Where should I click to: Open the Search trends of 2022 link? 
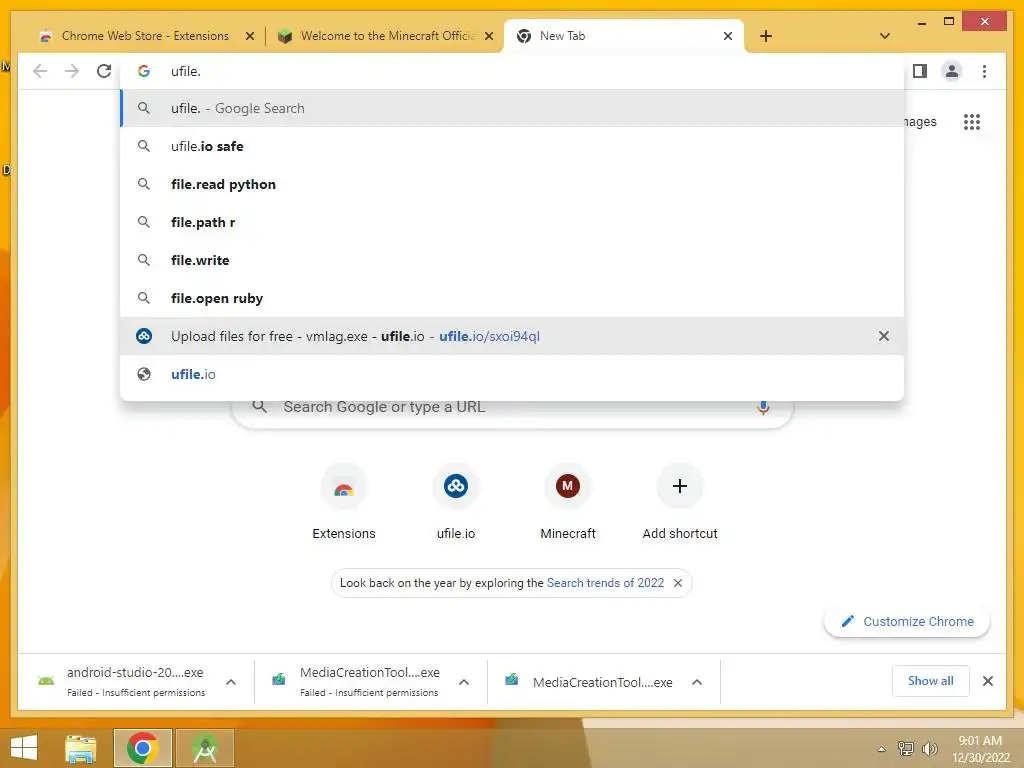click(x=605, y=583)
